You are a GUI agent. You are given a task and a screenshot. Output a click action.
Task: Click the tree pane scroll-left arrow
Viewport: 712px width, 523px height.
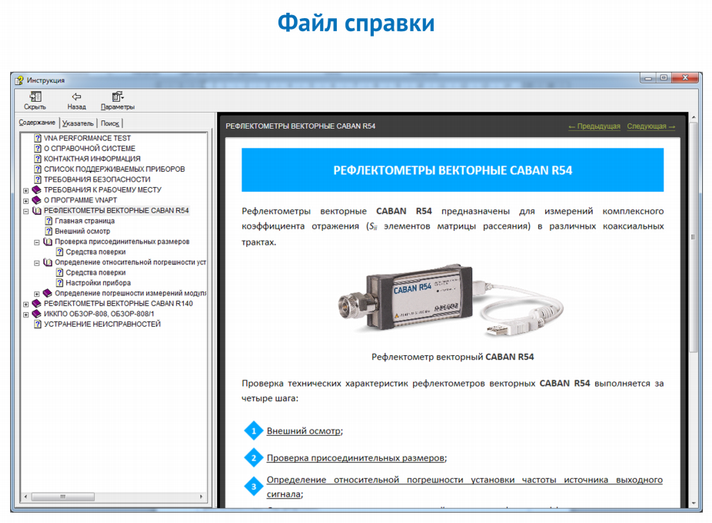click(x=25, y=497)
